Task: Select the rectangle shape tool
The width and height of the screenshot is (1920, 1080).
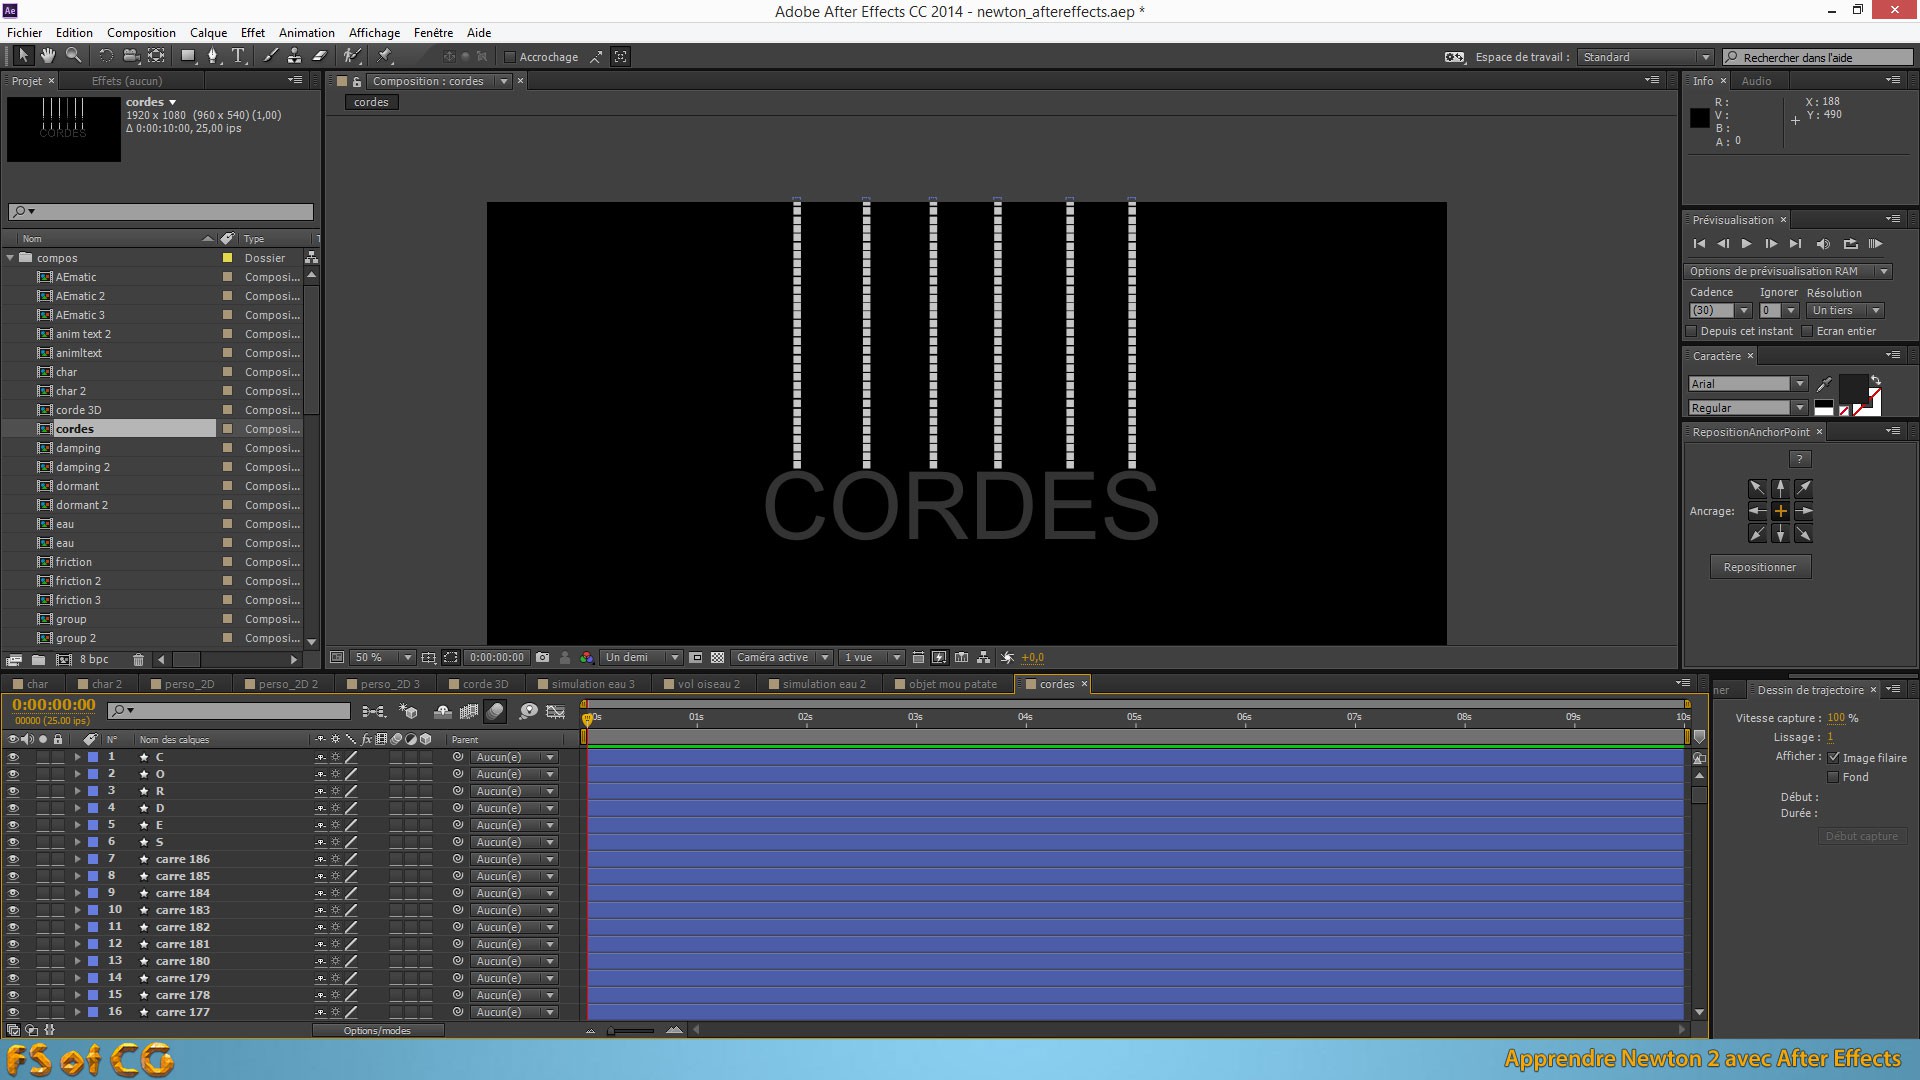Action: [x=186, y=55]
